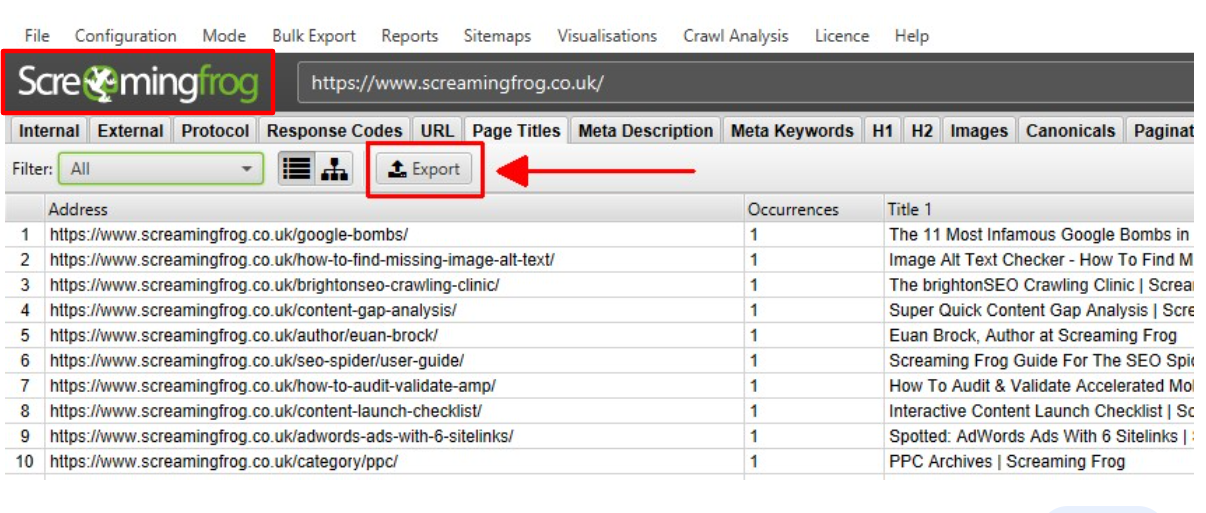Click the Export button

[x=425, y=169]
